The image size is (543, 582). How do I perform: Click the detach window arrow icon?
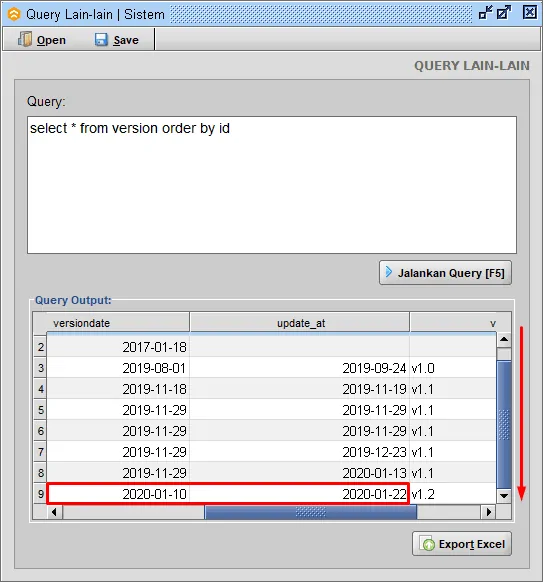point(504,13)
